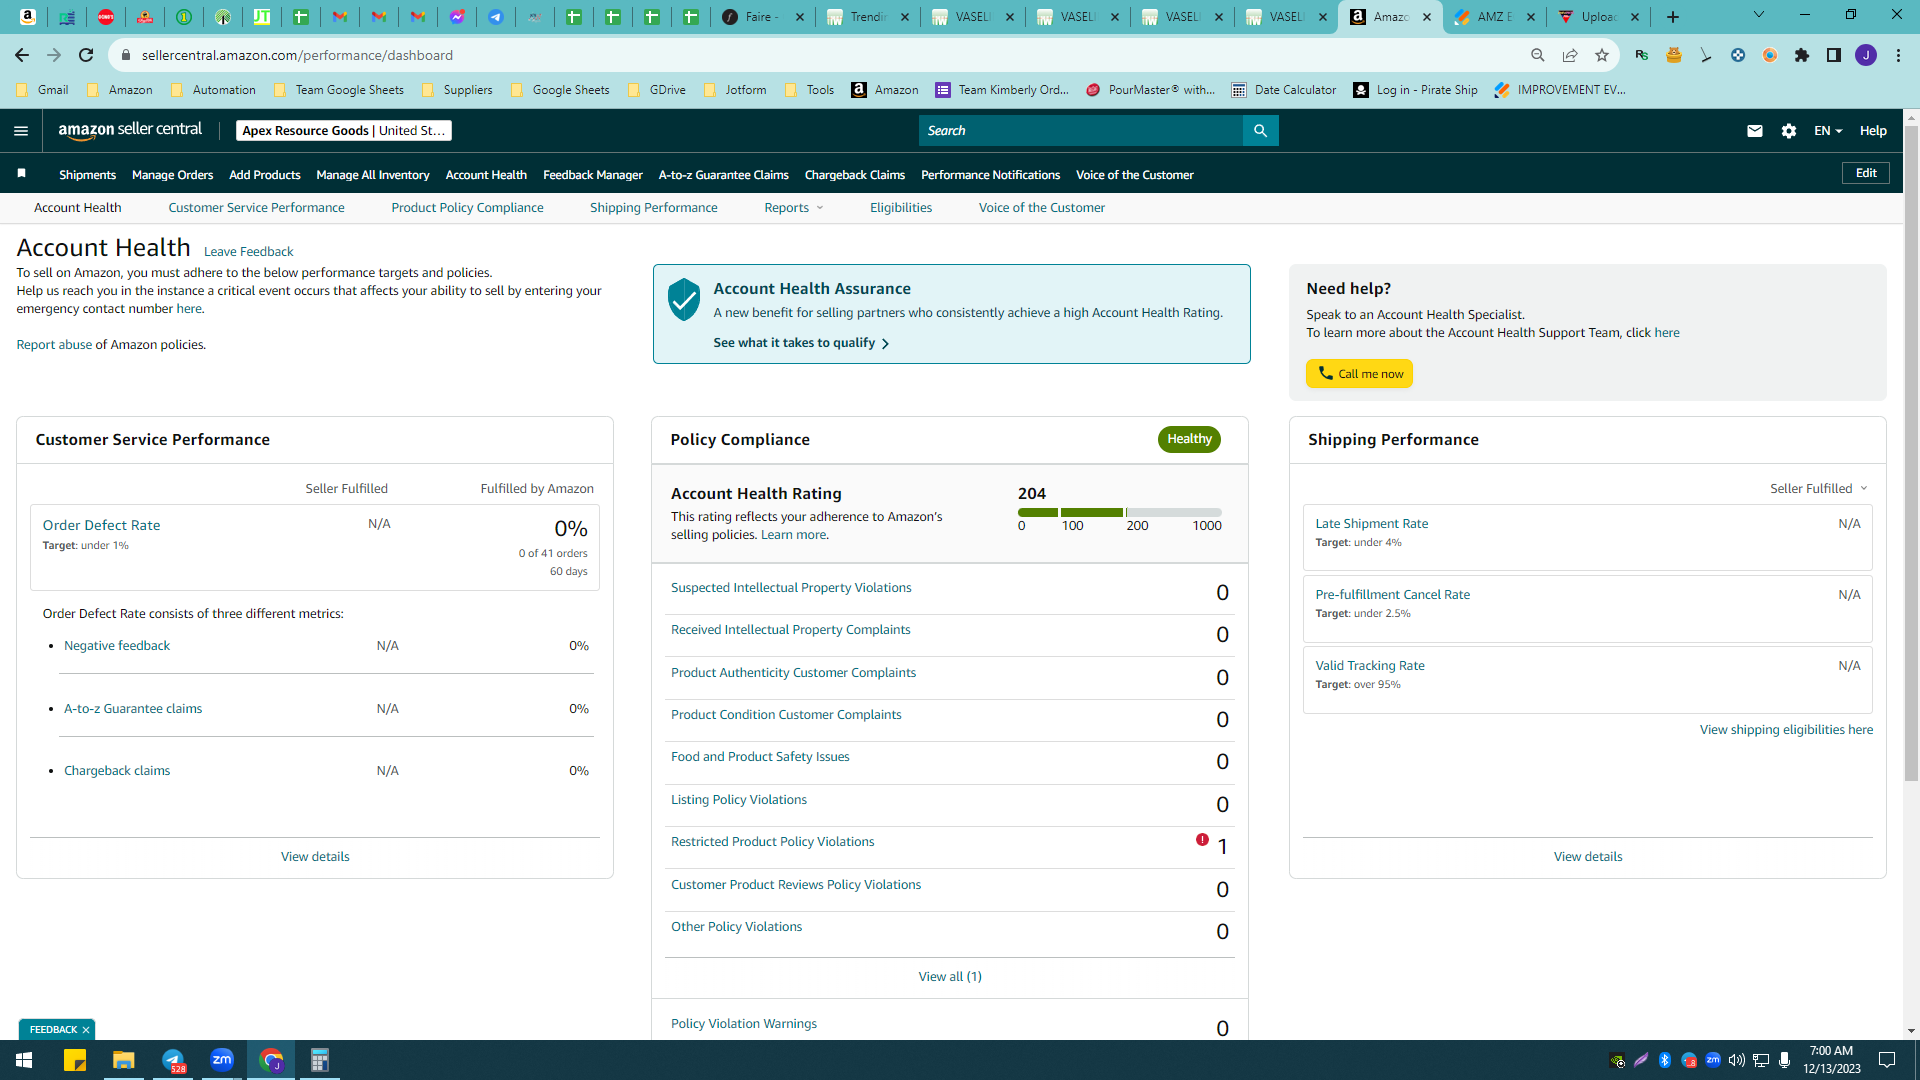
Task: Go to the Feedback Manager menu item
Action: click(593, 175)
